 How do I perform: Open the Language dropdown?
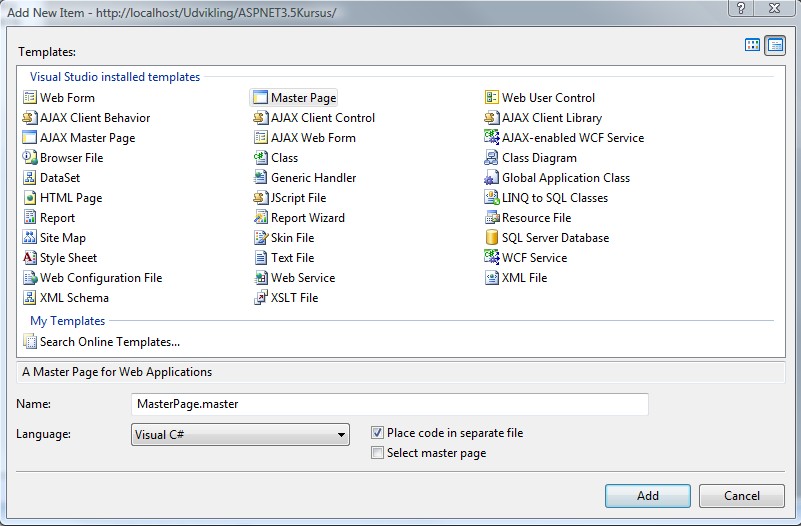coord(240,435)
